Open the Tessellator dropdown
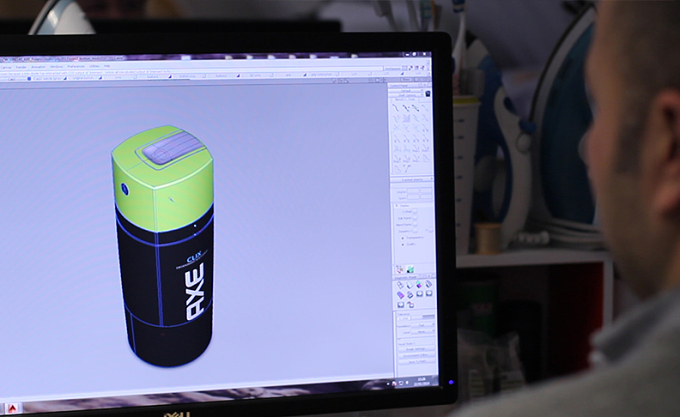Image resolution: width=680 pixels, height=417 pixels. tap(422, 325)
